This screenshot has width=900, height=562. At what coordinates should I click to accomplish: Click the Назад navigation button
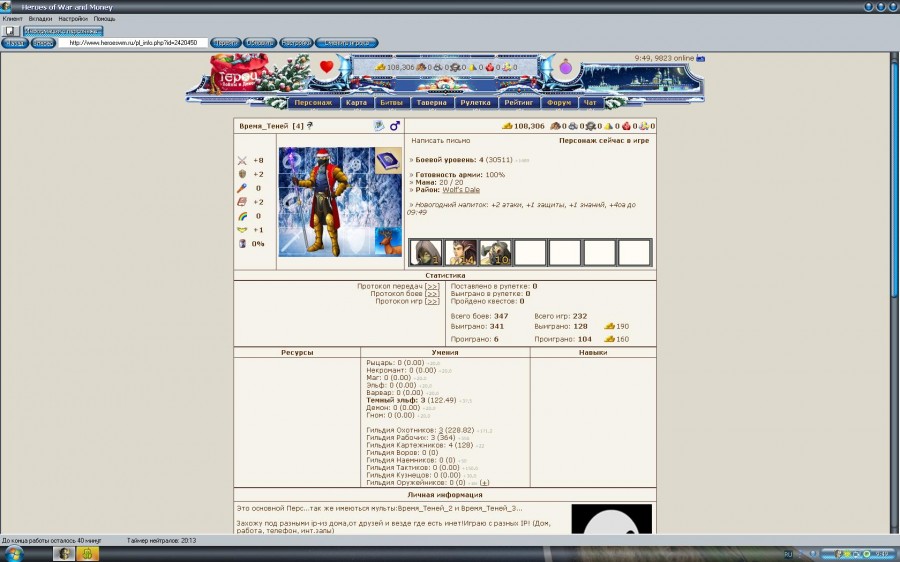point(15,43)
